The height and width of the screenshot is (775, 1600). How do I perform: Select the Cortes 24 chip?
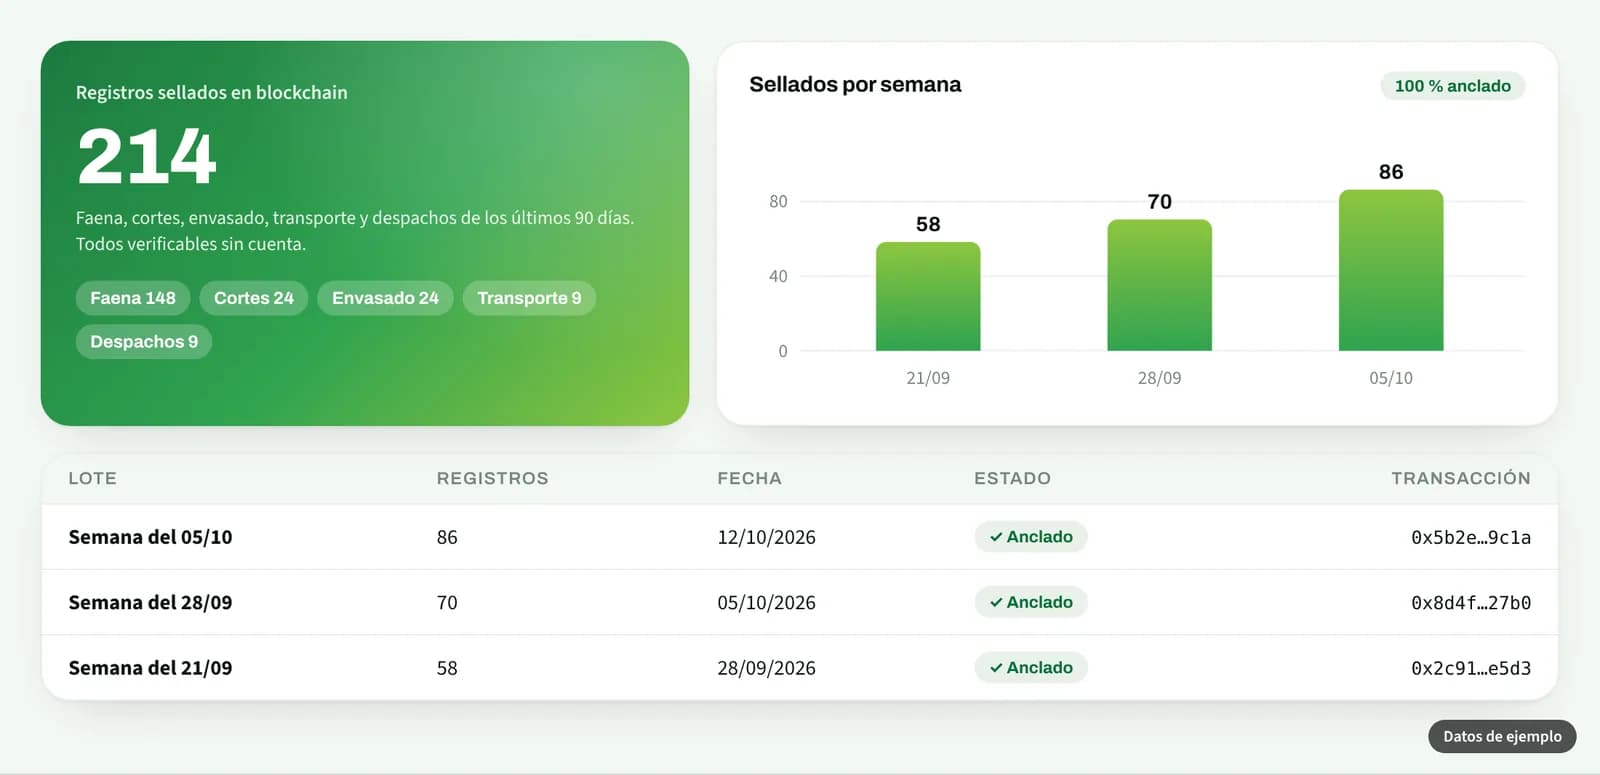pyautogui.click(x=254, y=298)
